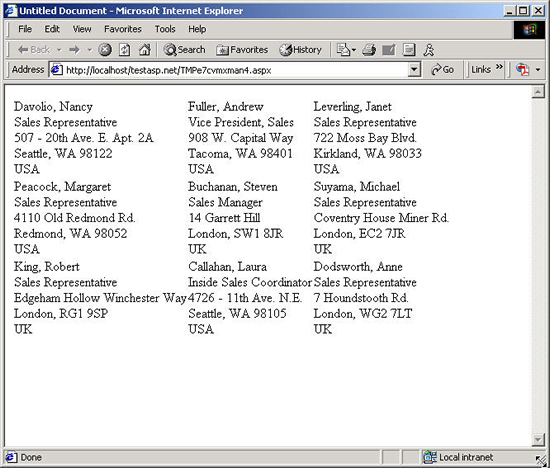Click the Acrobat PDF toolbar icon
Screen dimensions: 550x468
(523, 69)
